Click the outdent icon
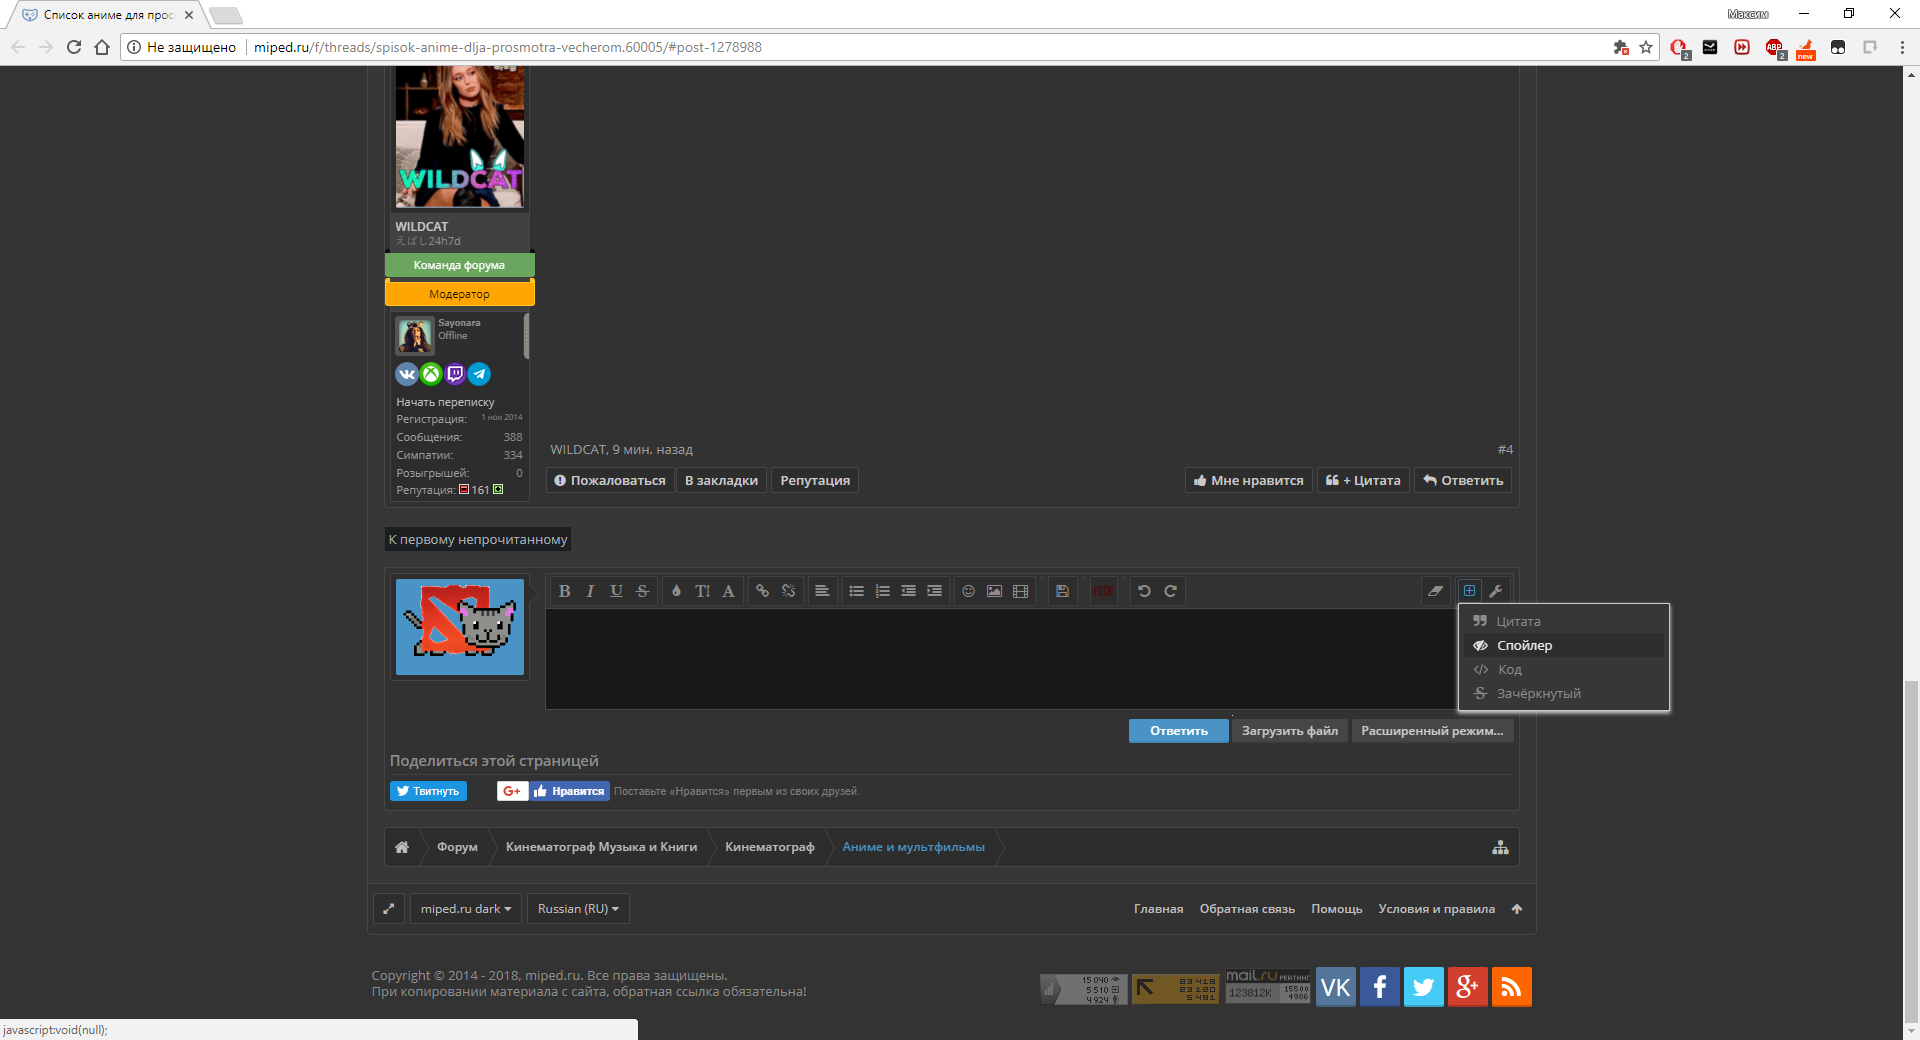 pyautogui.click(x=908, y=591)
